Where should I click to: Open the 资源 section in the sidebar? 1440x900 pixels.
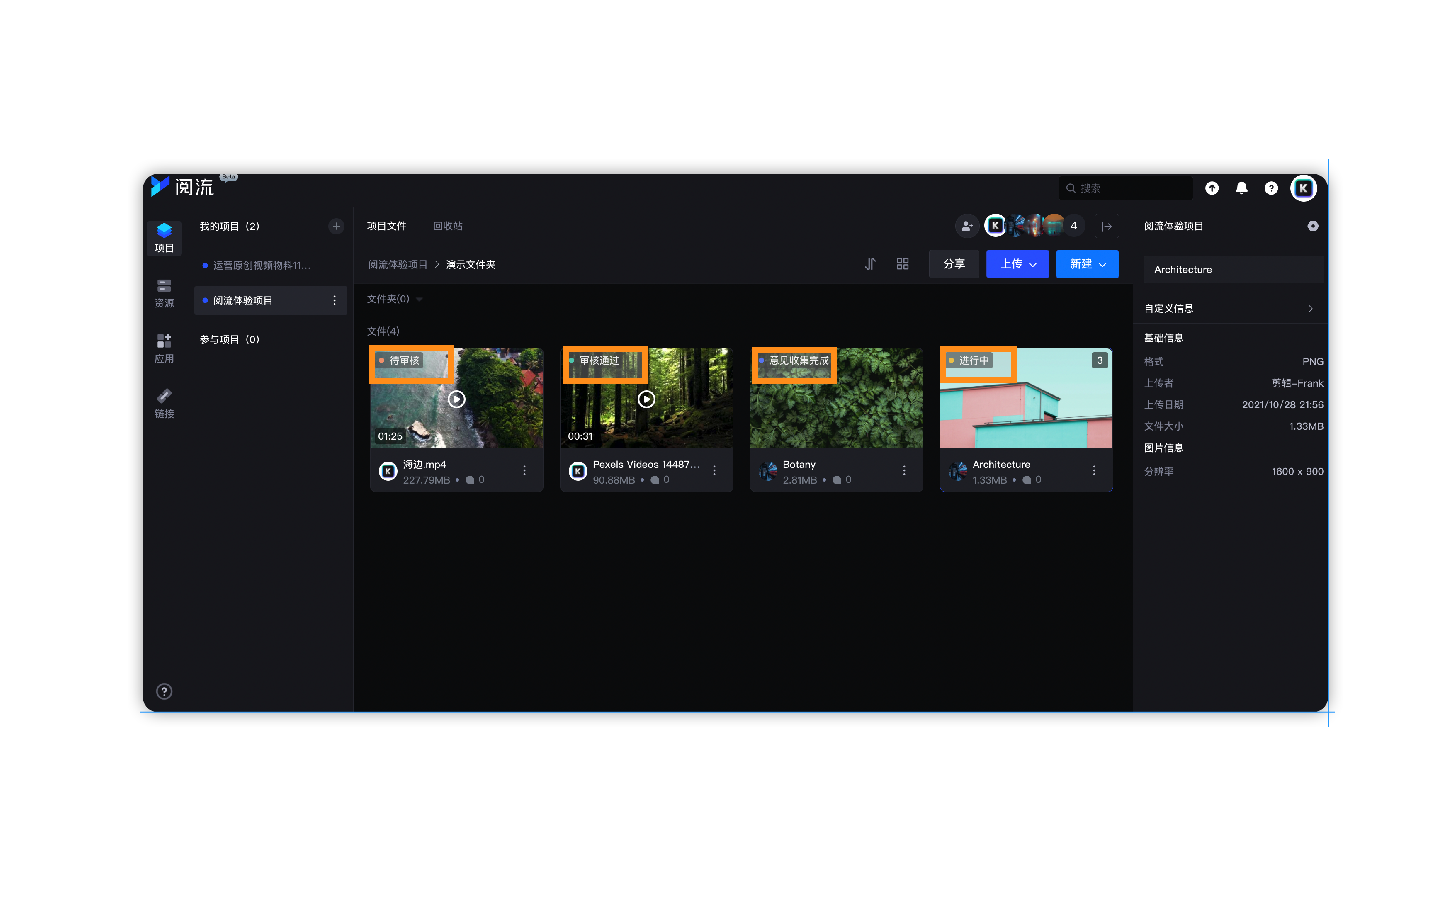[x=164, y=293]
